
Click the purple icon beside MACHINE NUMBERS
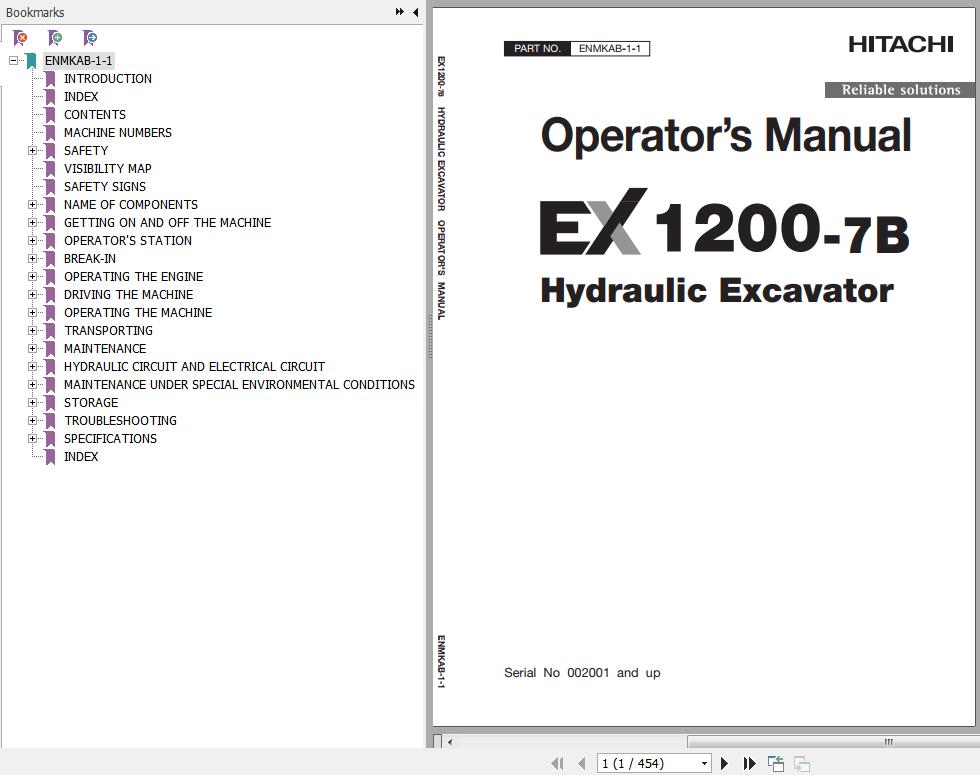coord(50,132)
